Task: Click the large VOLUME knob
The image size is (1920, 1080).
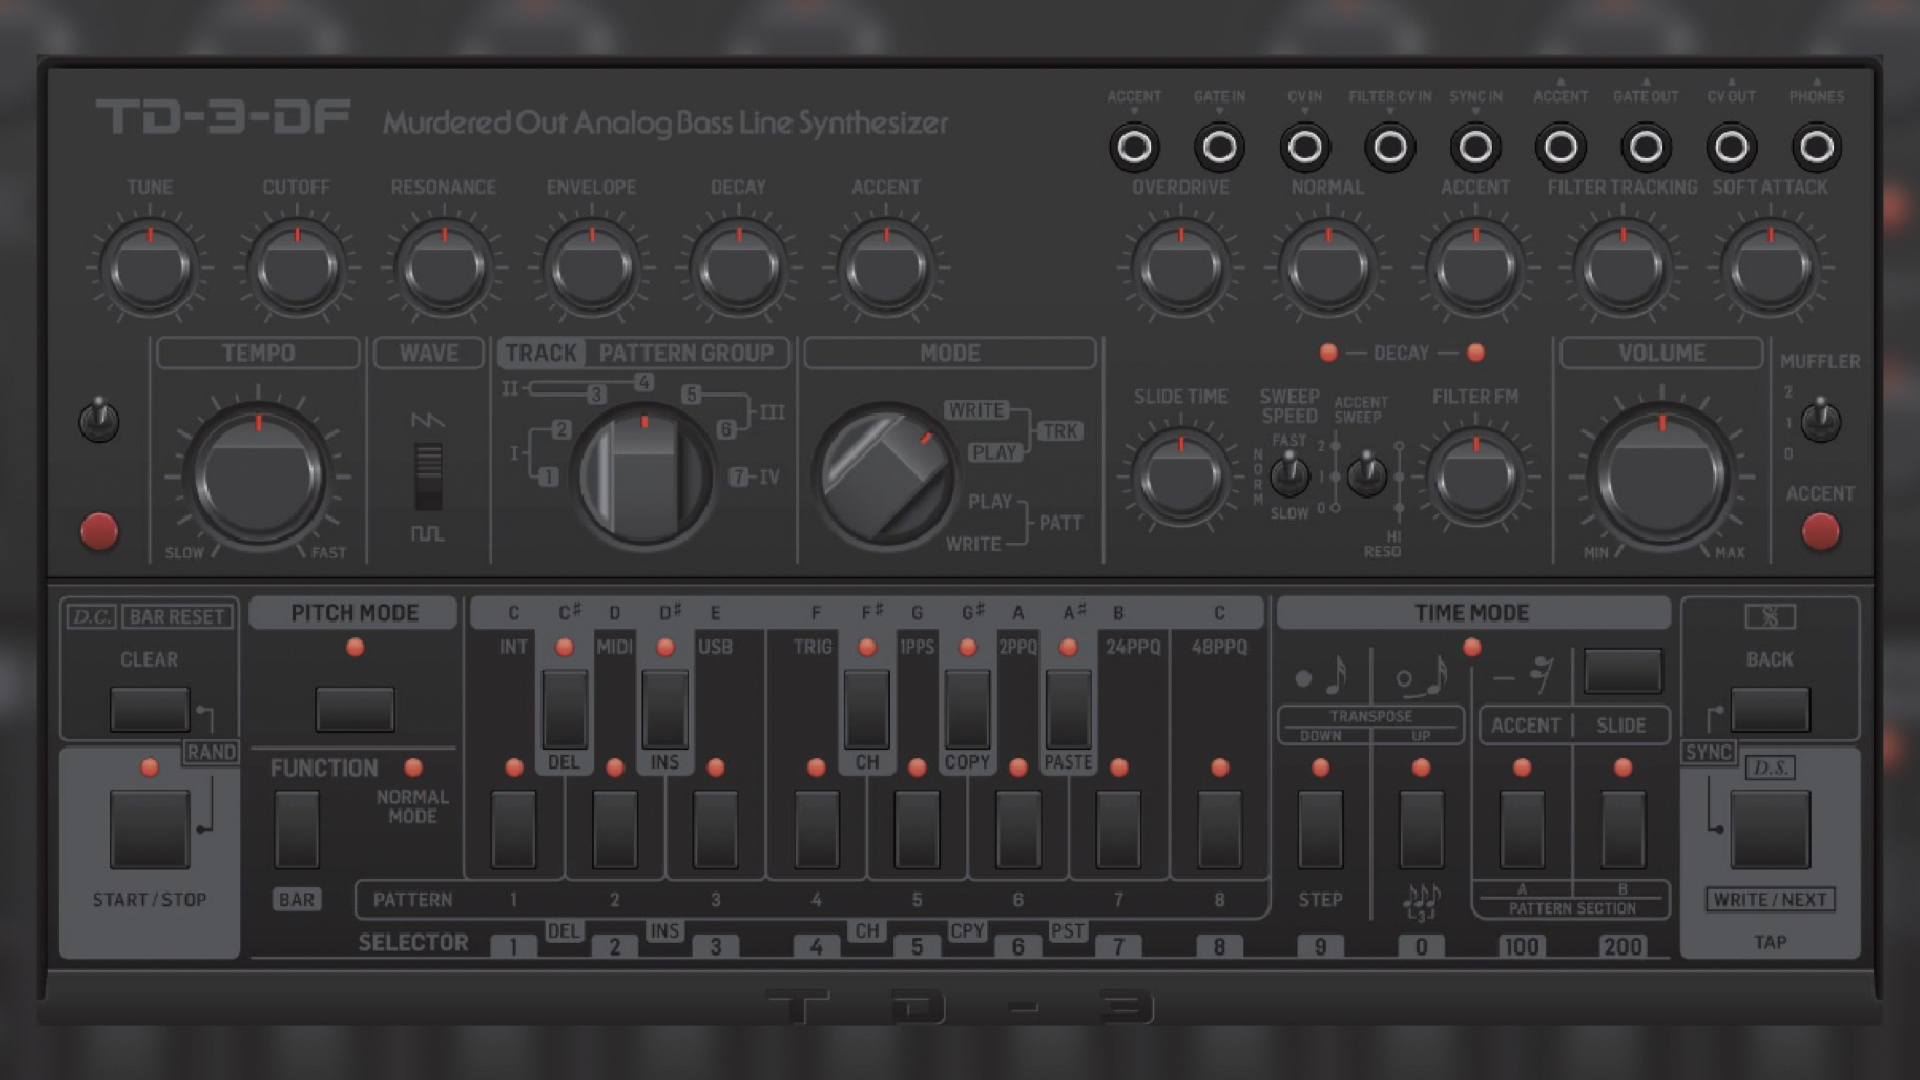Action: click(x=1662, y=476)
